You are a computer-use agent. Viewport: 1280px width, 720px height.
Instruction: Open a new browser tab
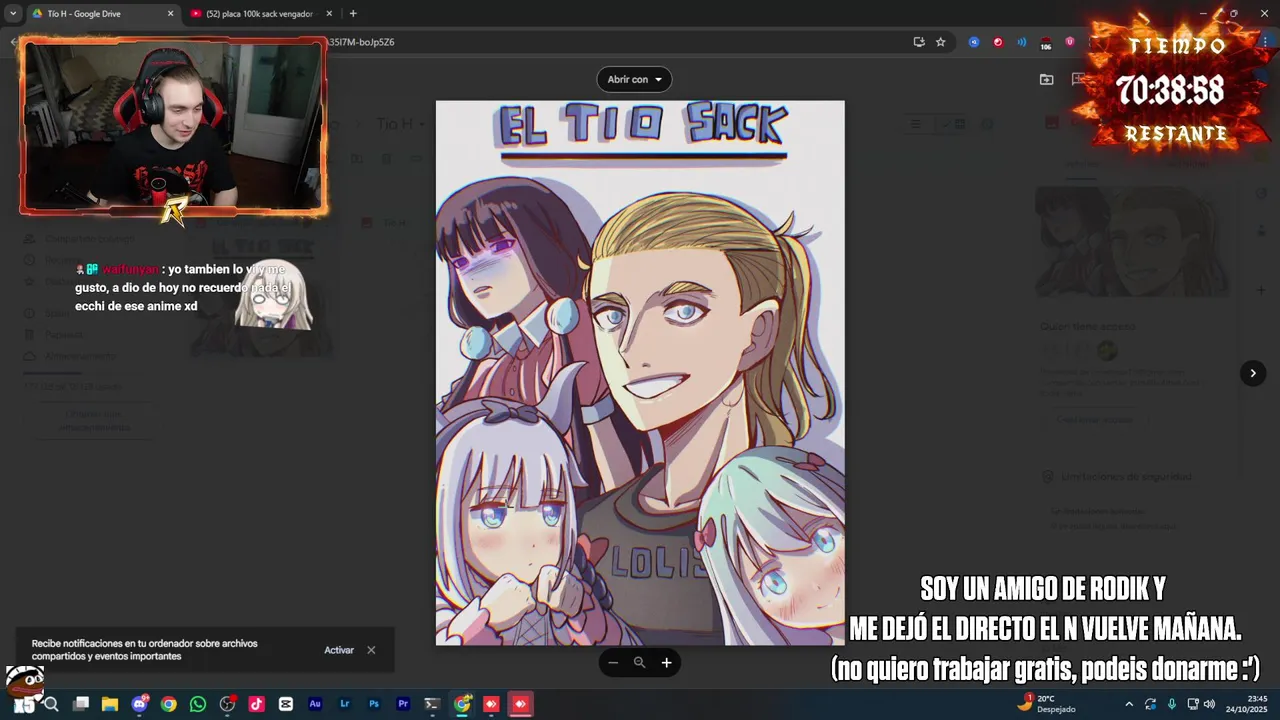(x=353, y=14)
